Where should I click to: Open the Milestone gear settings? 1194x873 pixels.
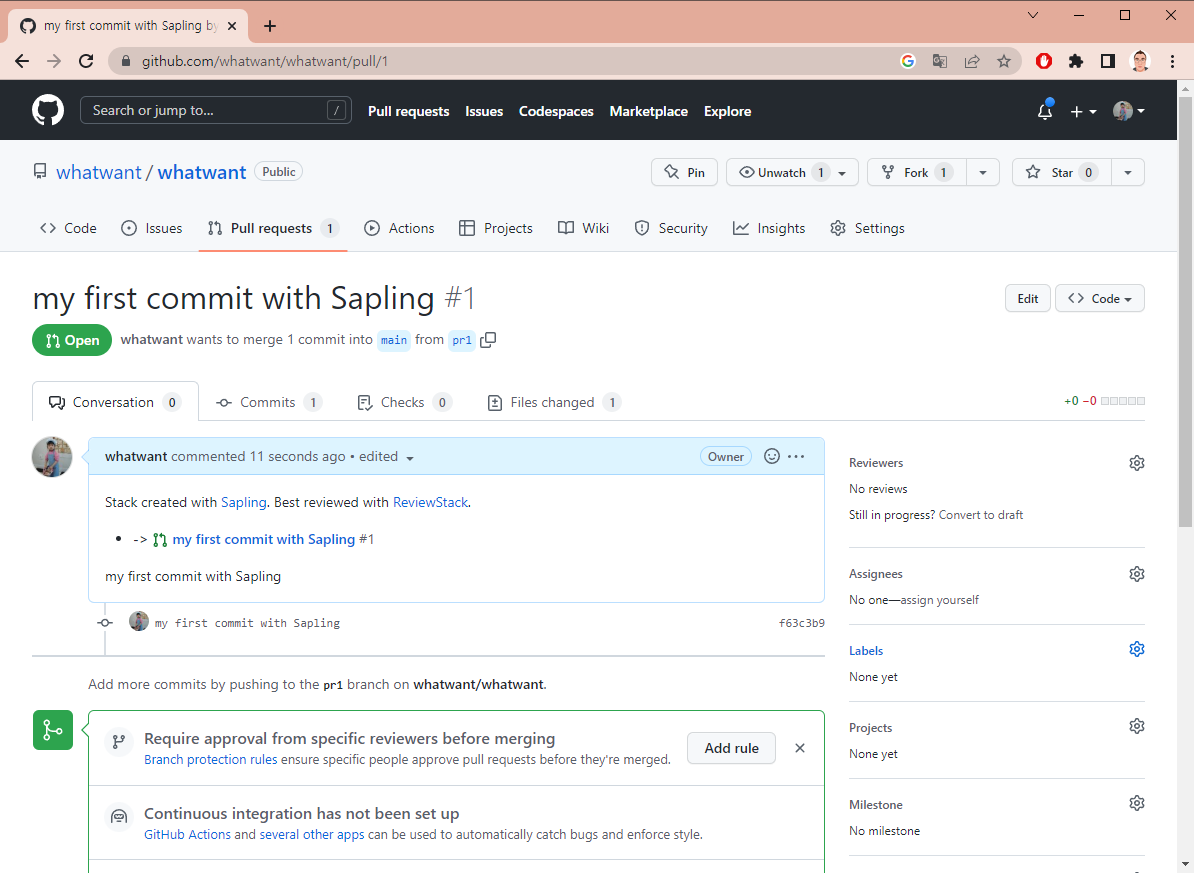(x=1137, y=803)
